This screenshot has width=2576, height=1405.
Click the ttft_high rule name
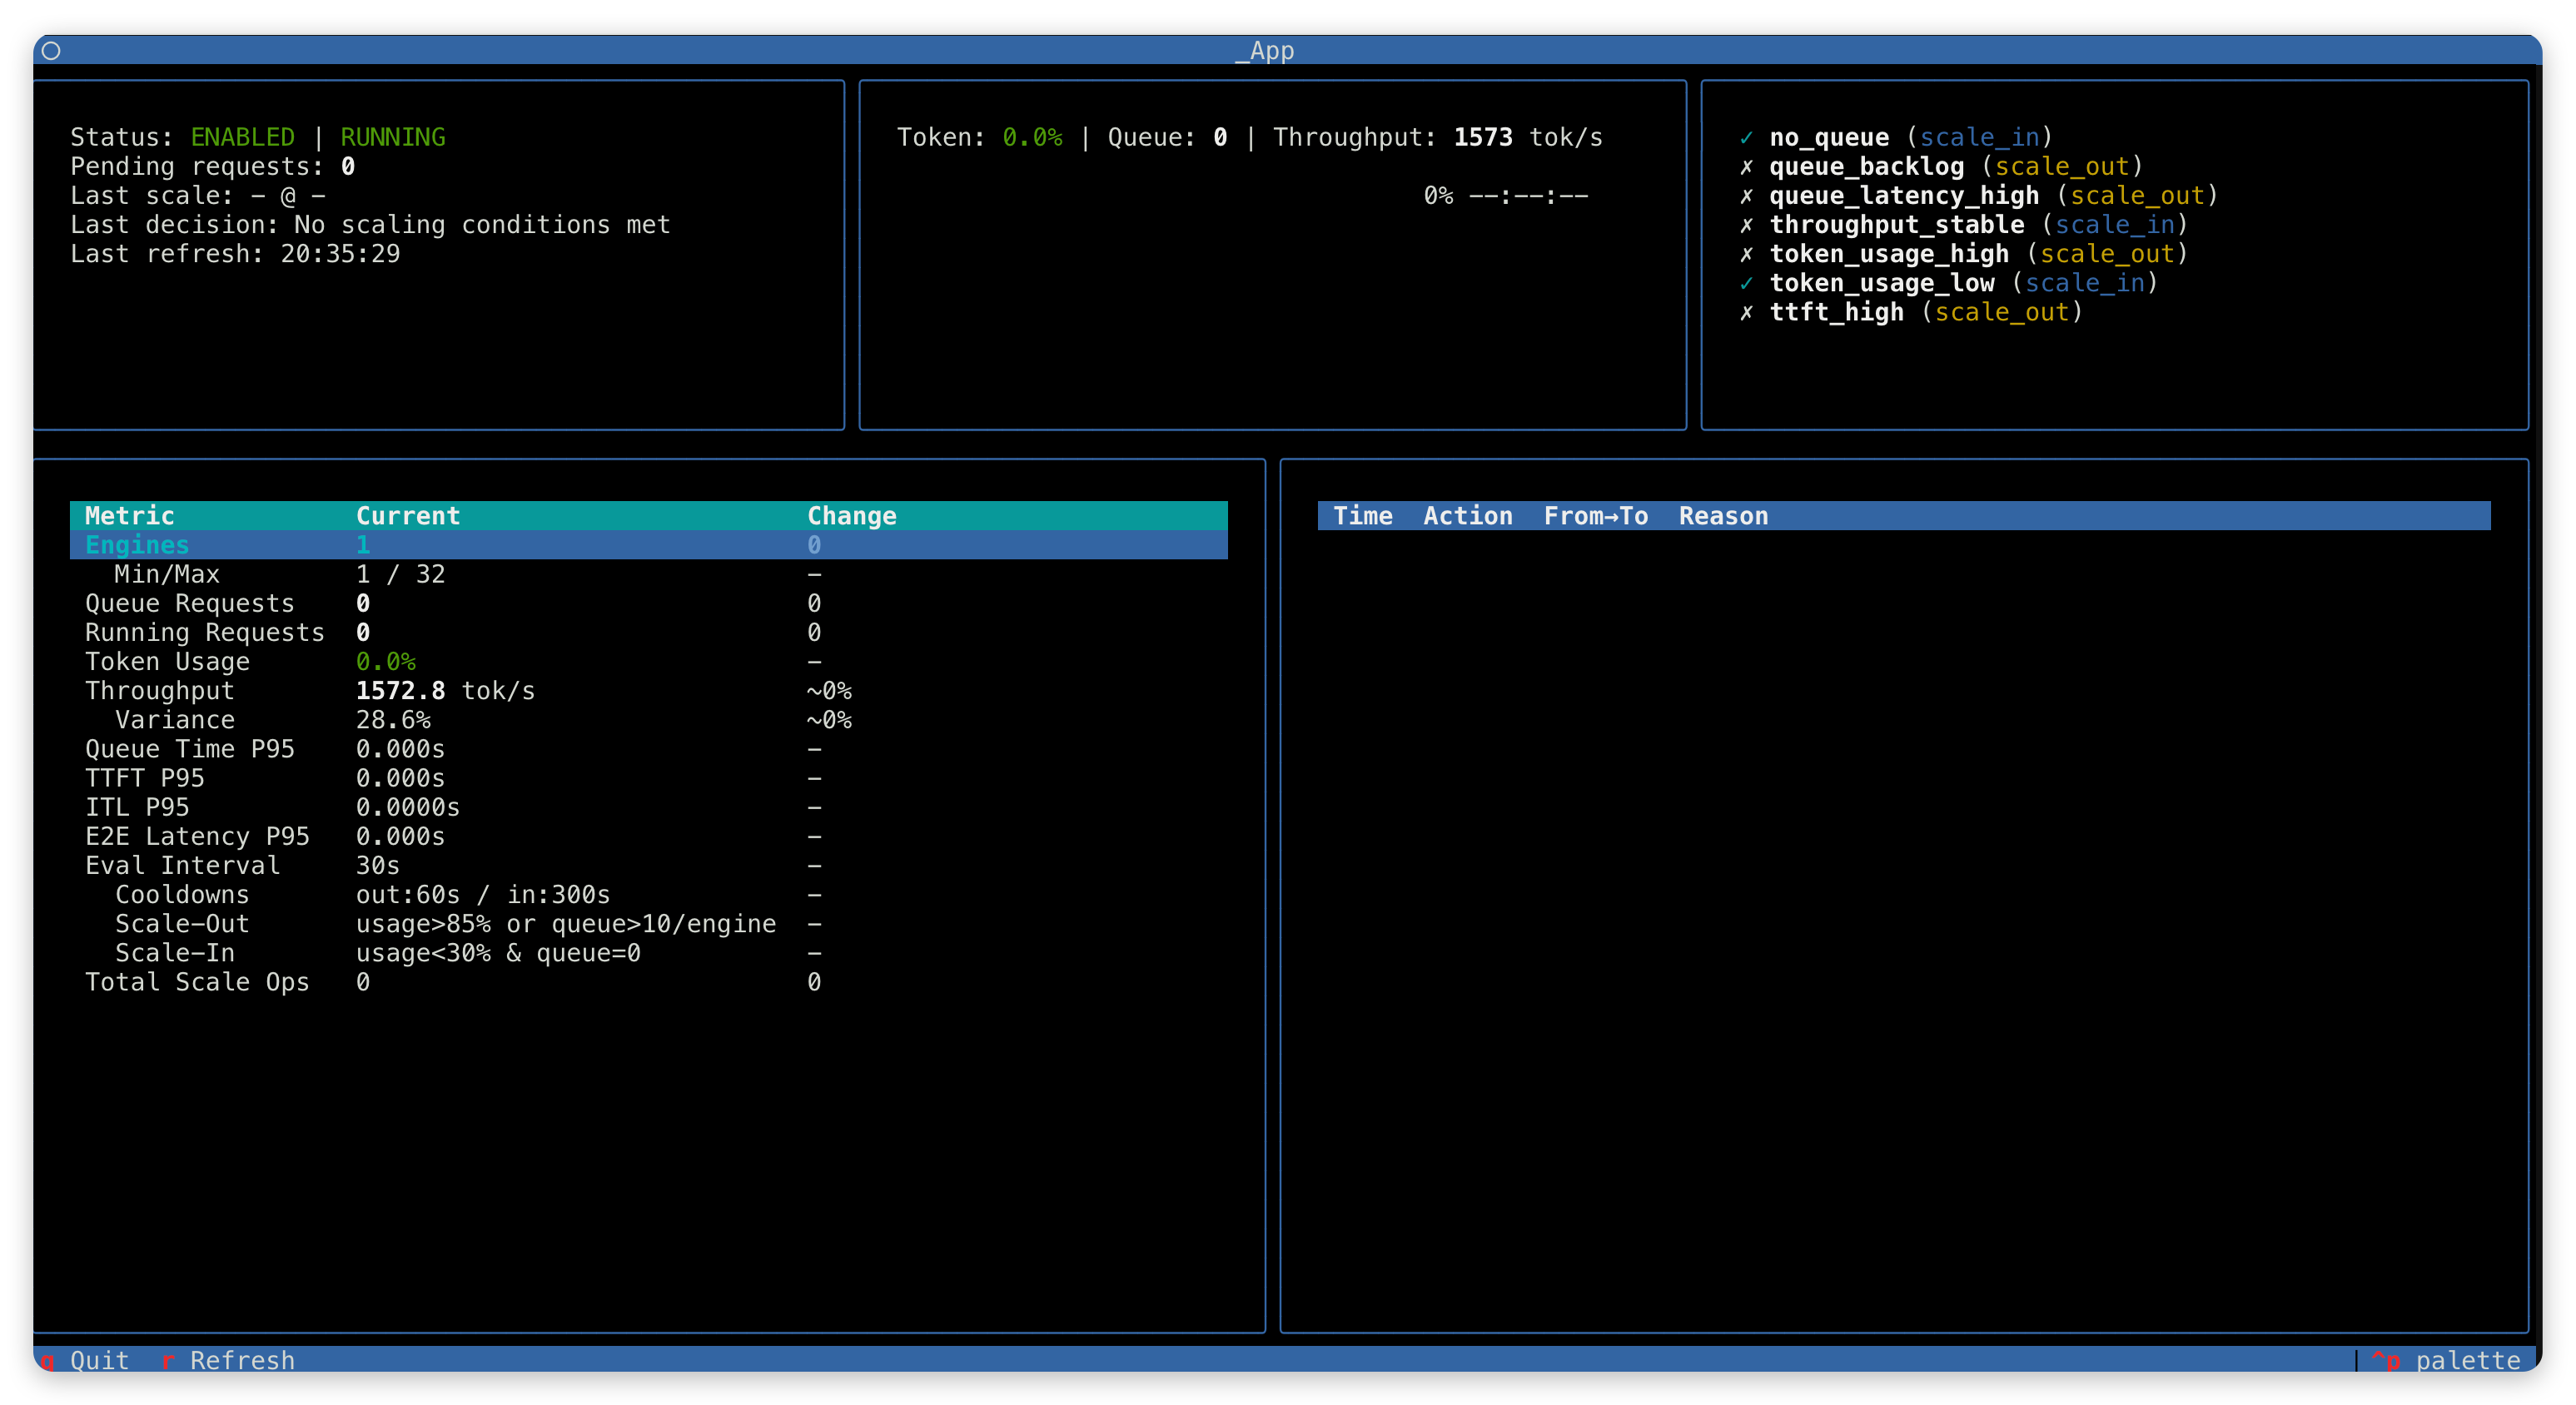1836,312
